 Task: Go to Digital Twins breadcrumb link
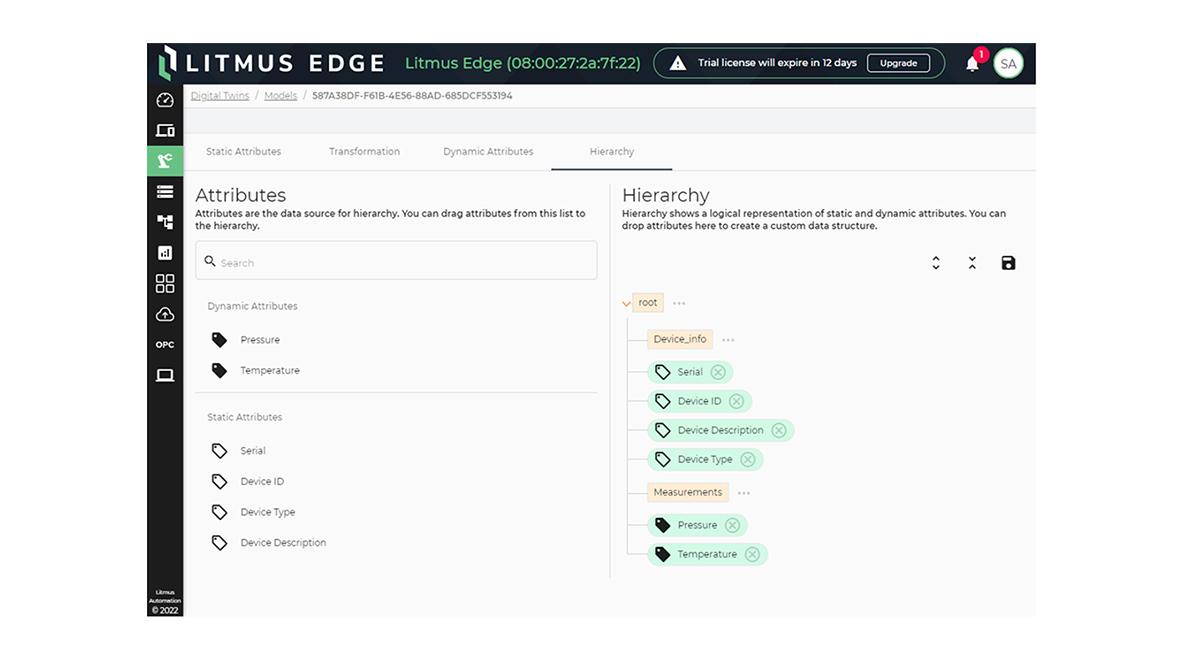pyautogui.click(x=220, y=96)
